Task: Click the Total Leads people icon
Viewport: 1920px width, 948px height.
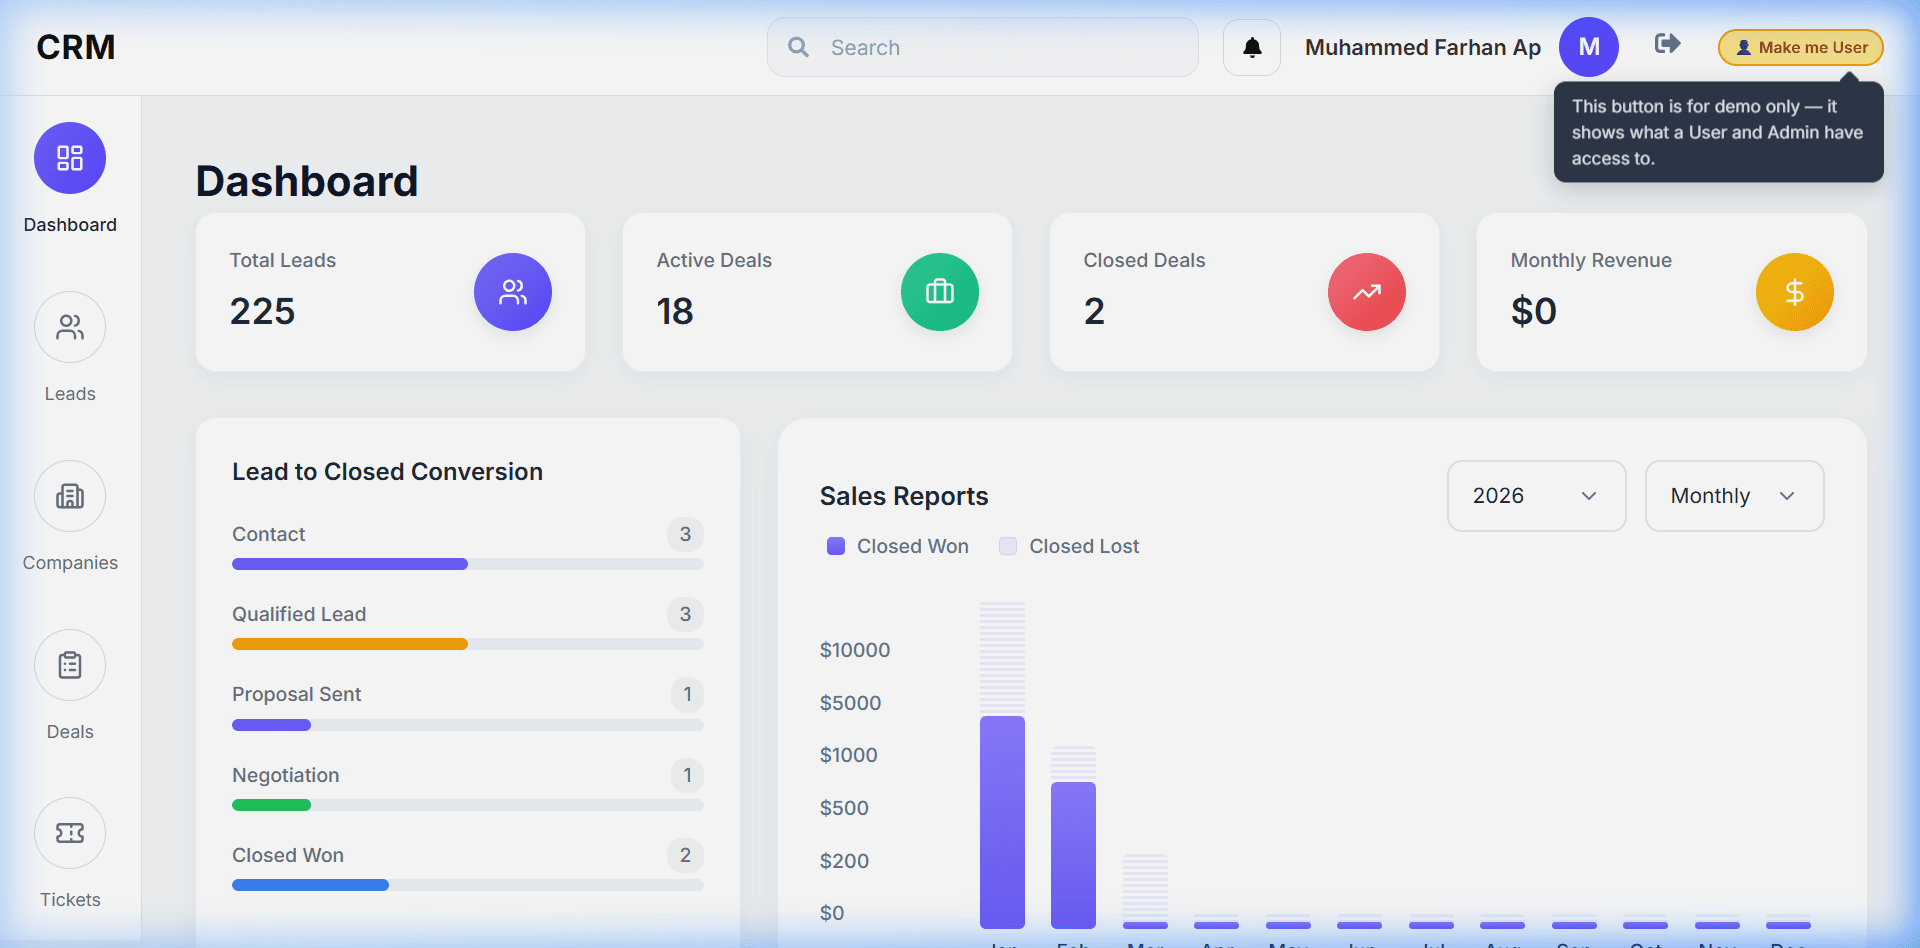Action: coord(513,292)
